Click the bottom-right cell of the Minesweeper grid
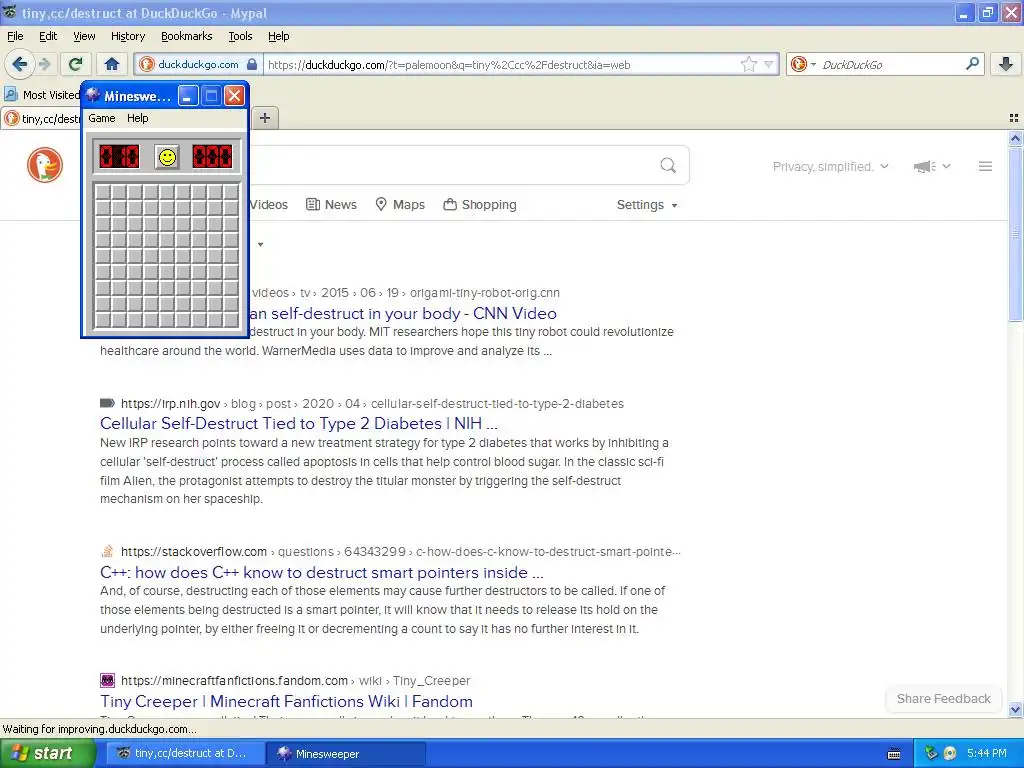Image resolution: width=1024 pixels, height=768 pixels. 231,320
